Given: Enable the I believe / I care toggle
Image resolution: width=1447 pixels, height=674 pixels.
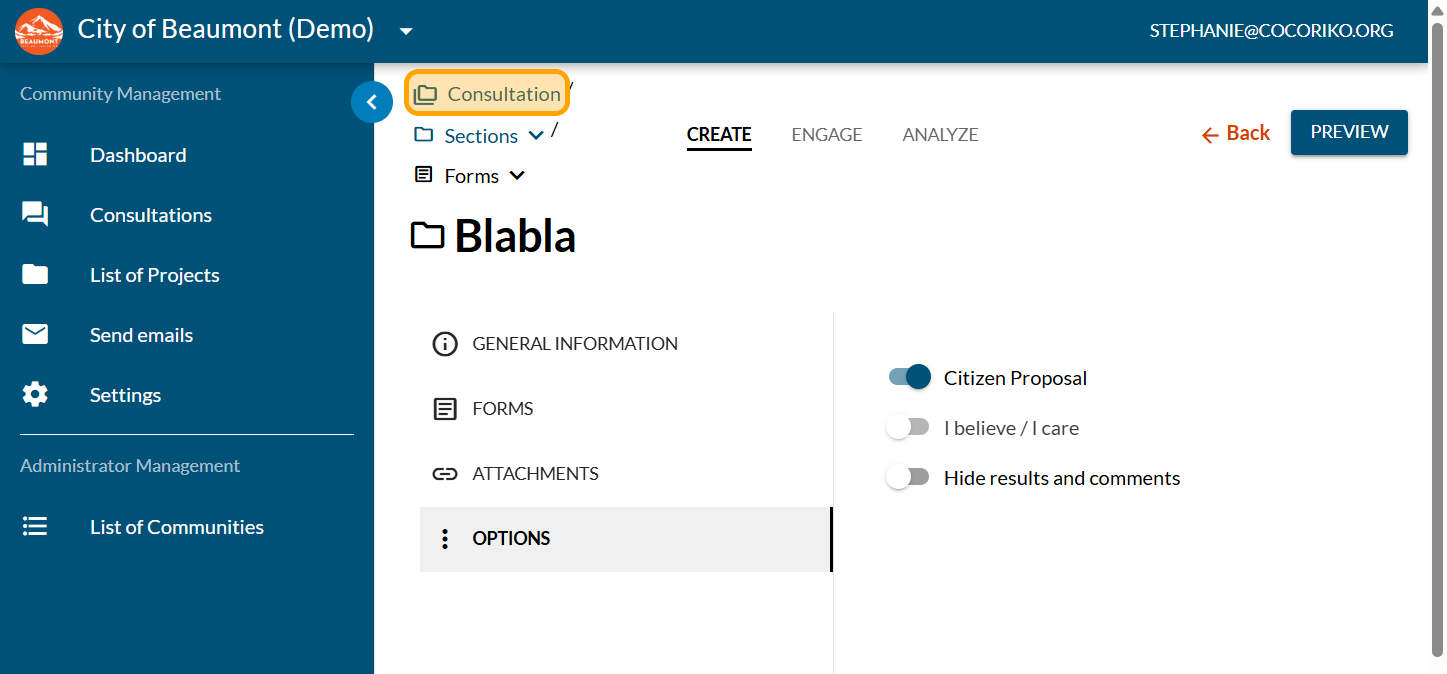Looking at the screenshot, I should pos(909,428).
